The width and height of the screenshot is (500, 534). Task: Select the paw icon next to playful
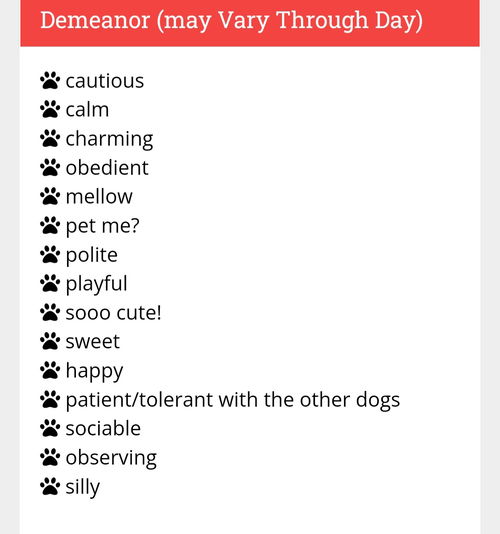click(x=50, y=283)
